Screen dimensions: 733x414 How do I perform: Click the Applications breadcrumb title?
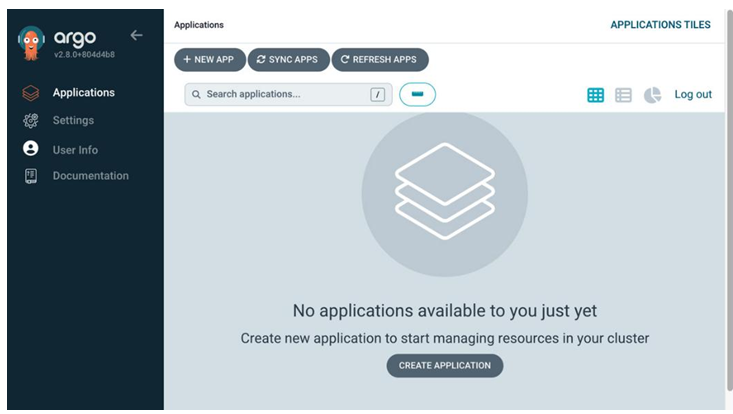tap(199, 25)
